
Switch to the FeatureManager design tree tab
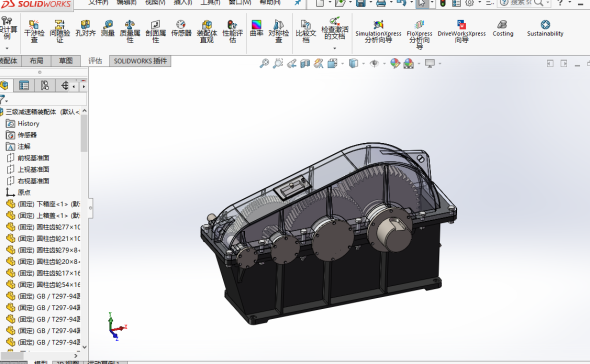pos(5,85)
